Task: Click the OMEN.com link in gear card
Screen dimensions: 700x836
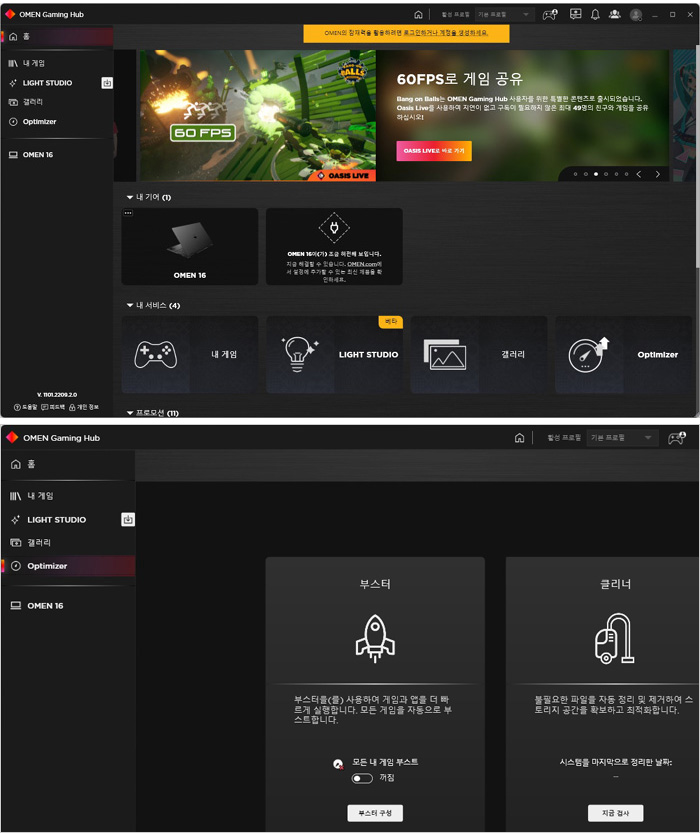Action: click(x=363, y=264)
